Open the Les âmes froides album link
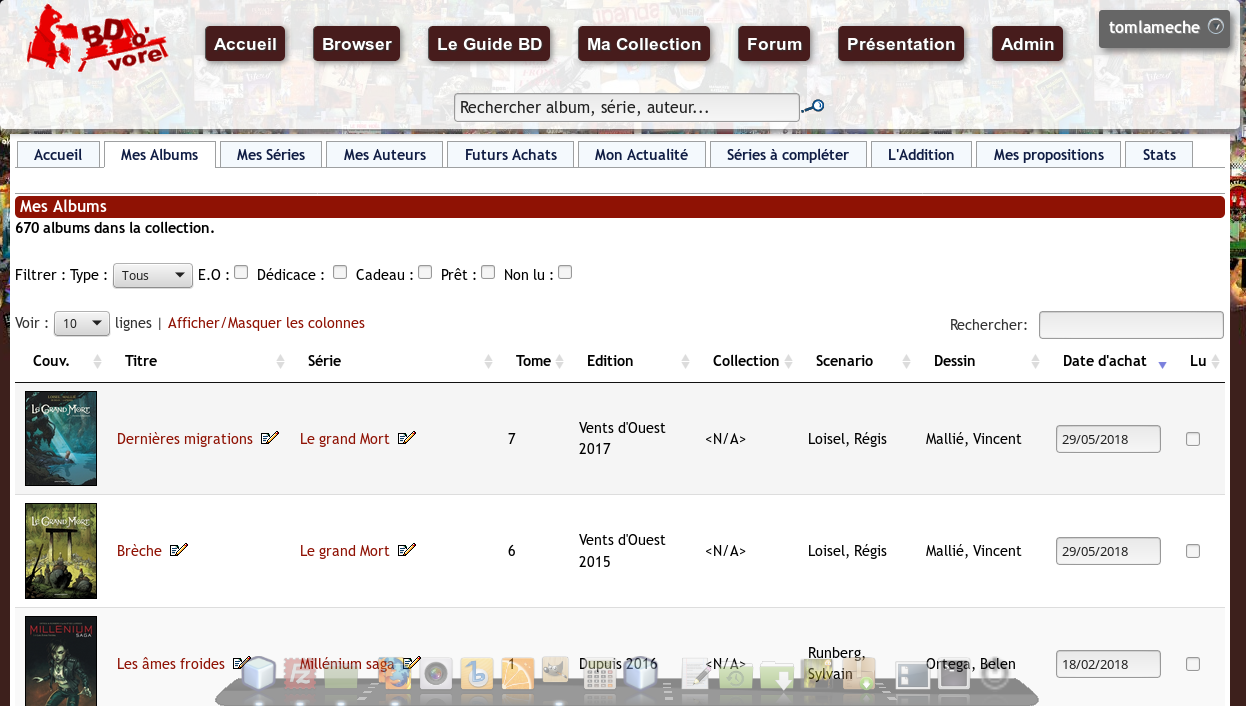The width and height of the screenshot is (1246, 706). [x=171, y=664]
